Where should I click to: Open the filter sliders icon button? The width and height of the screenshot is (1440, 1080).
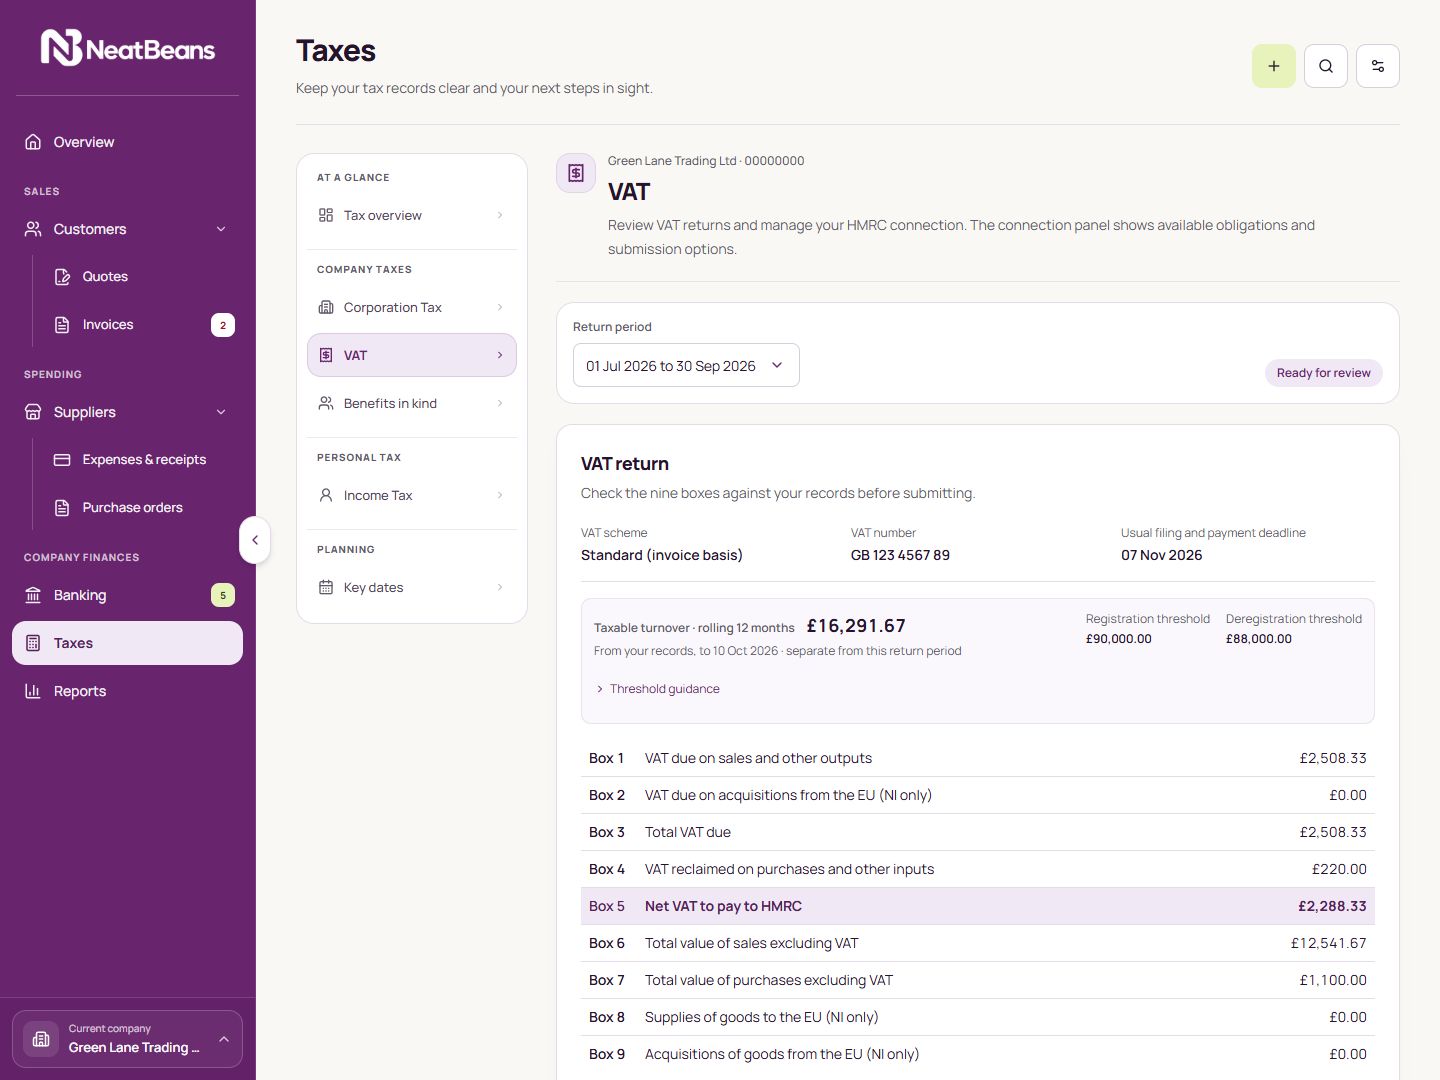click(x=1378, y=66)
